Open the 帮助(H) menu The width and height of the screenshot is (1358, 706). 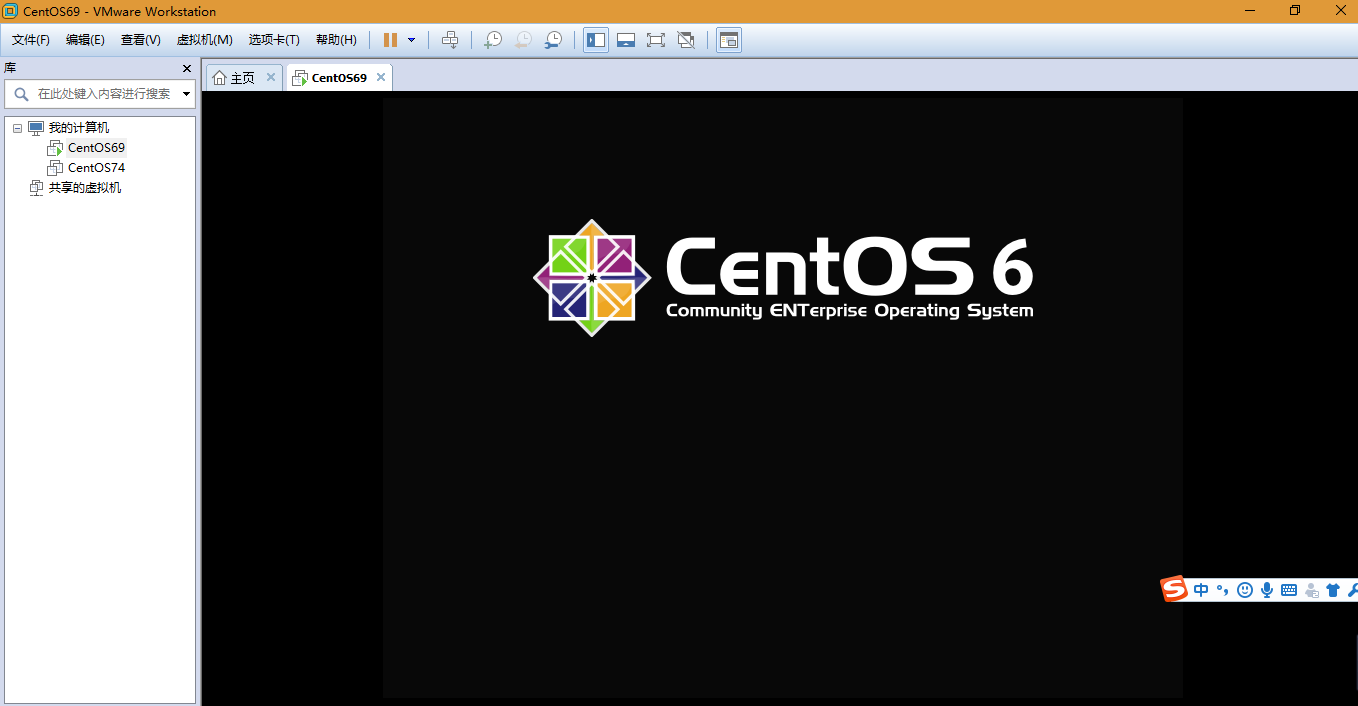(336, 40)
